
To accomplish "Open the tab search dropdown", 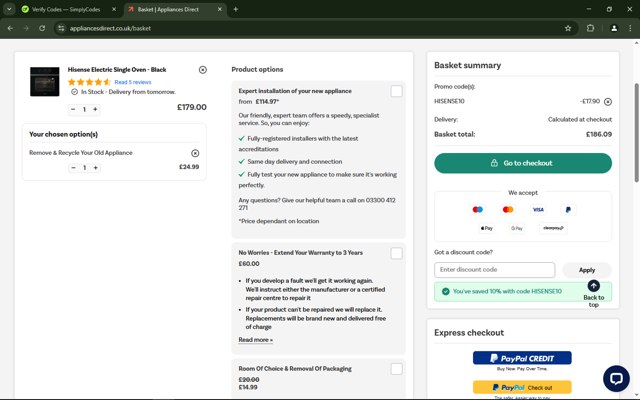I will 9,9.
